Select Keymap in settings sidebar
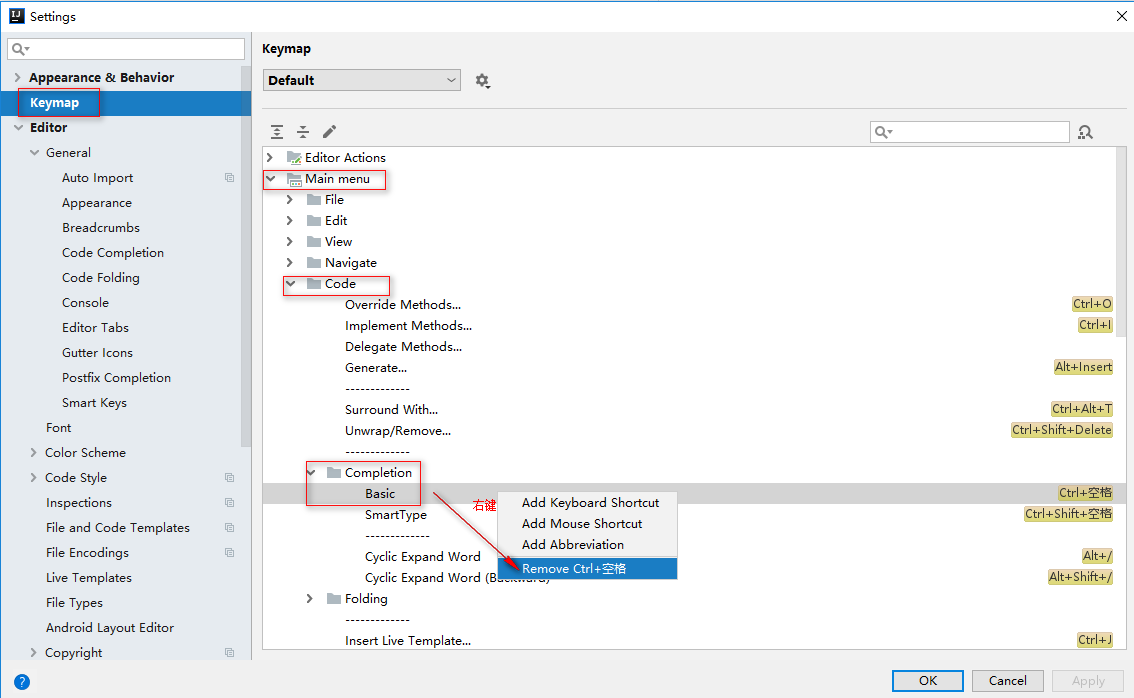Screen dimensions: 1134x698 [x=126, y=103]
